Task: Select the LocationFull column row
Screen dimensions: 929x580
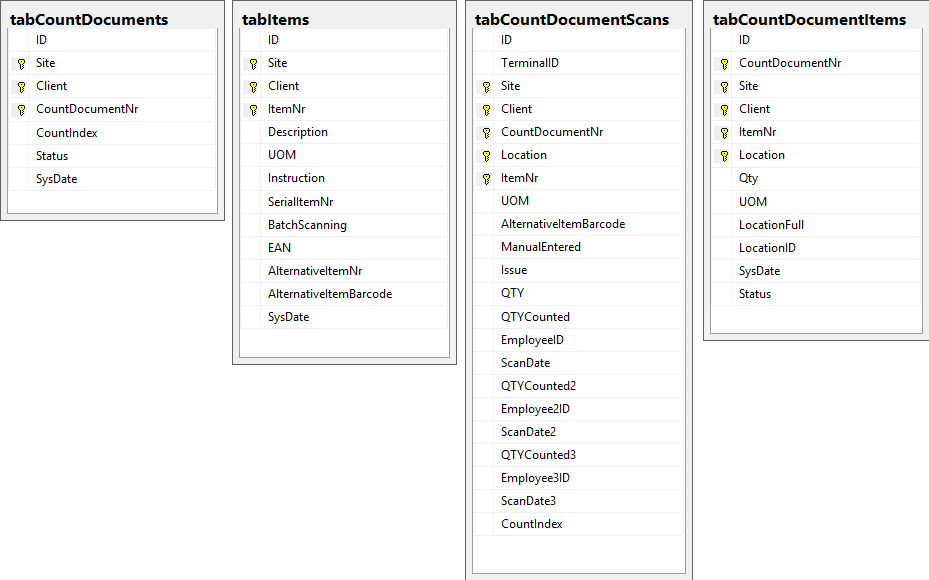Action: pyautogui.click(x=771, y=225)
